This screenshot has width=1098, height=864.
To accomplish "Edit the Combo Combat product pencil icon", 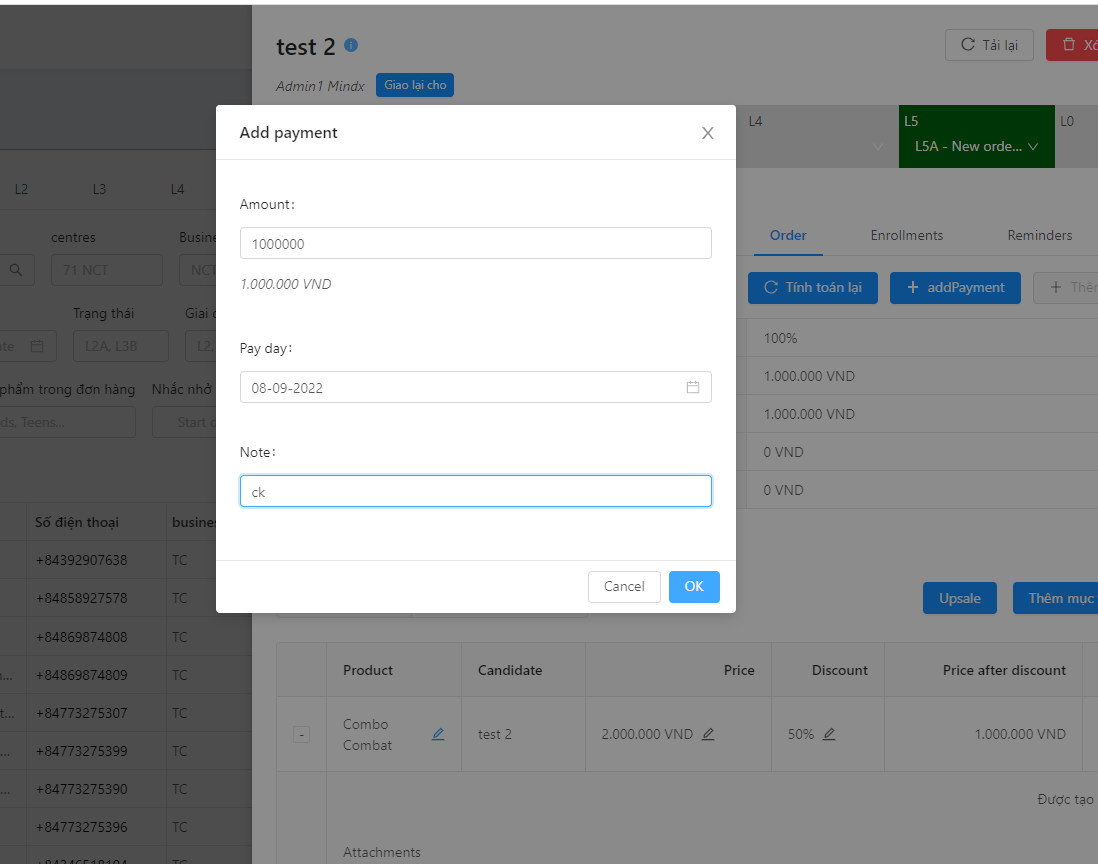I will (438, 734).
